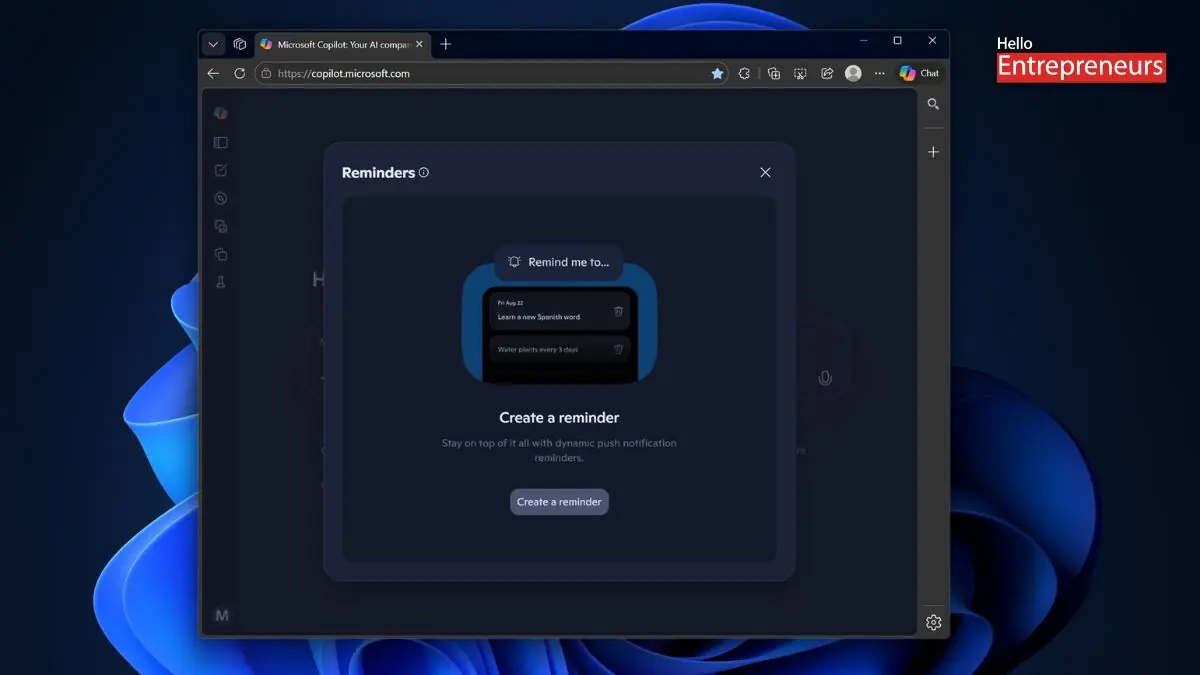Toggle the Copilot sidebar panel icon
Screen dimensions: 1200x675
coord(221,143)
